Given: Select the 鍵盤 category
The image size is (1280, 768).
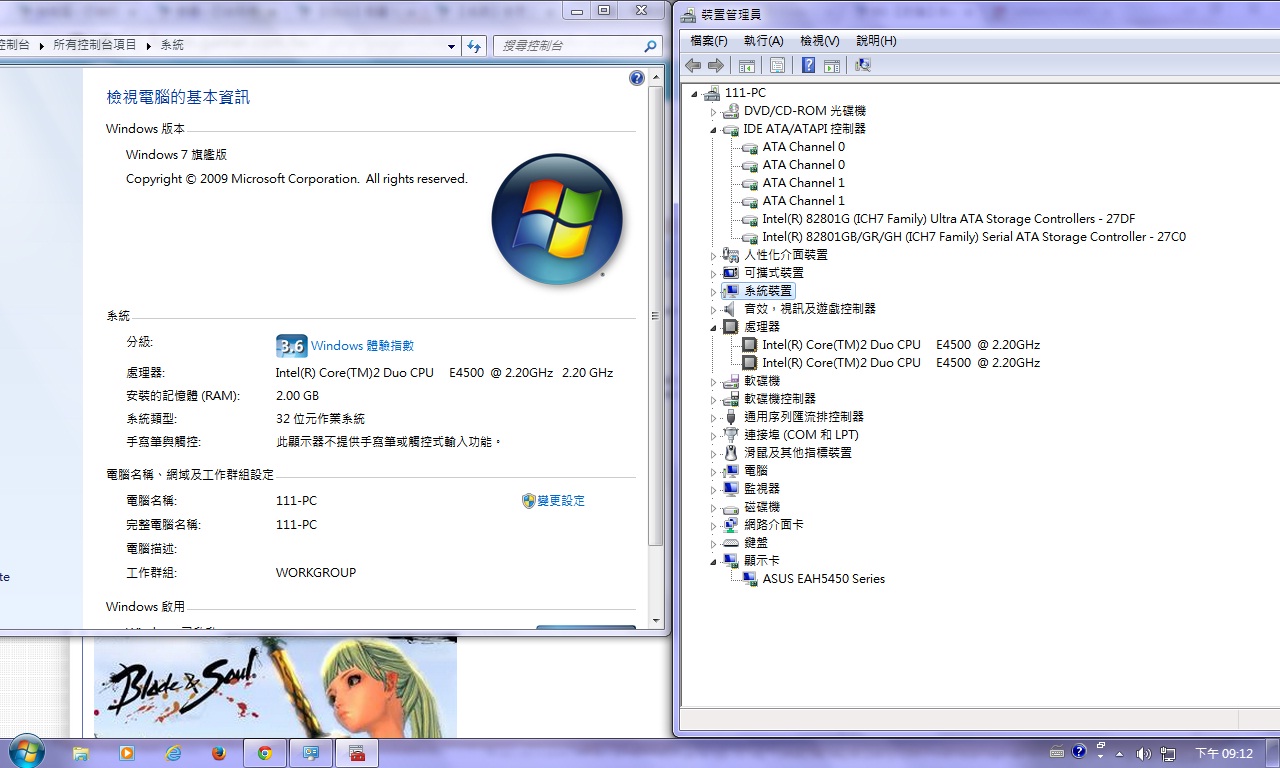Looking at the screenshot, I should click(x=755, y=543).
